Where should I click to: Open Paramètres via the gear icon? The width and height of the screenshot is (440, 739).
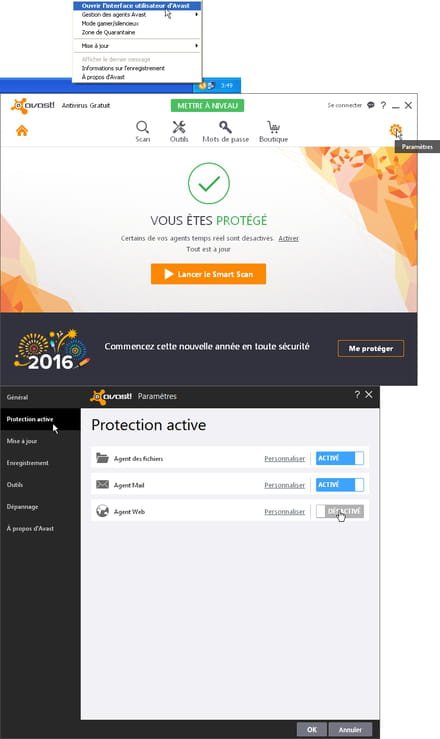pyautogui.click(x=395, y=130)
